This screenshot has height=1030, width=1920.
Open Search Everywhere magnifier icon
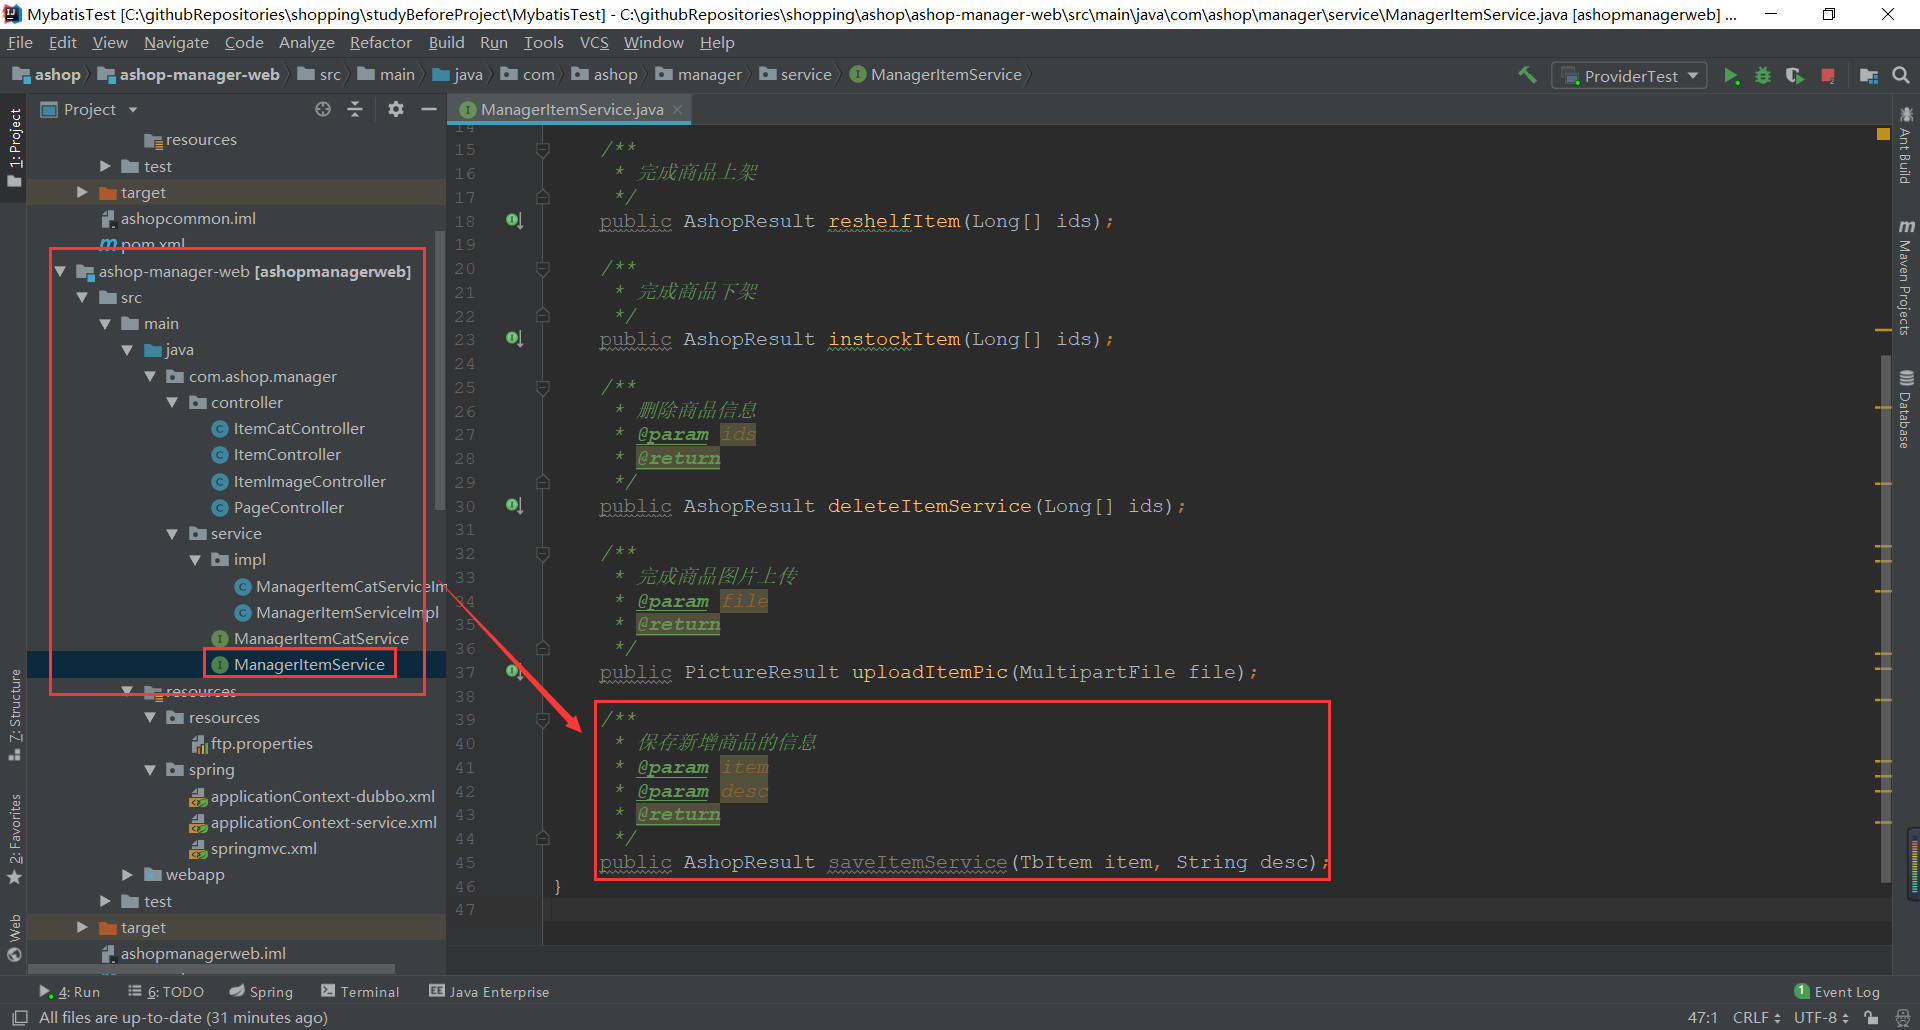1901,75
